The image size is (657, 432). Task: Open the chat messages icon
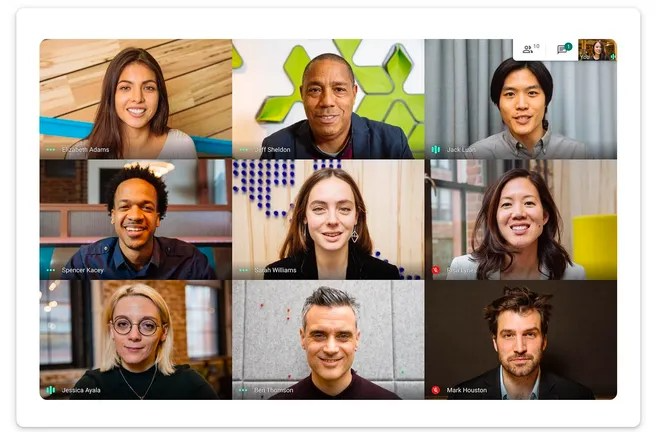[x=561, y=50]
